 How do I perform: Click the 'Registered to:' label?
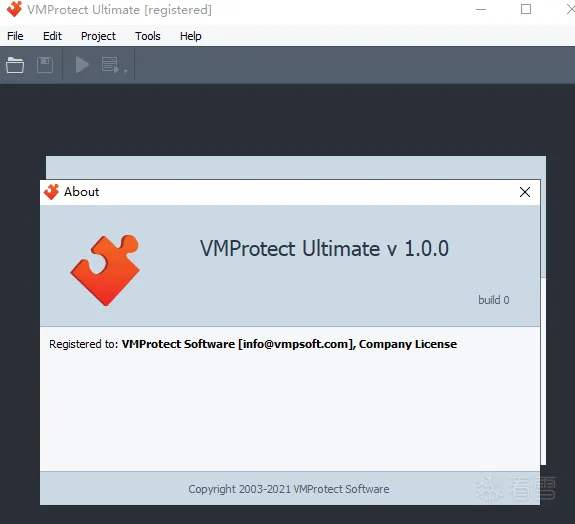[x=84, y=344]
